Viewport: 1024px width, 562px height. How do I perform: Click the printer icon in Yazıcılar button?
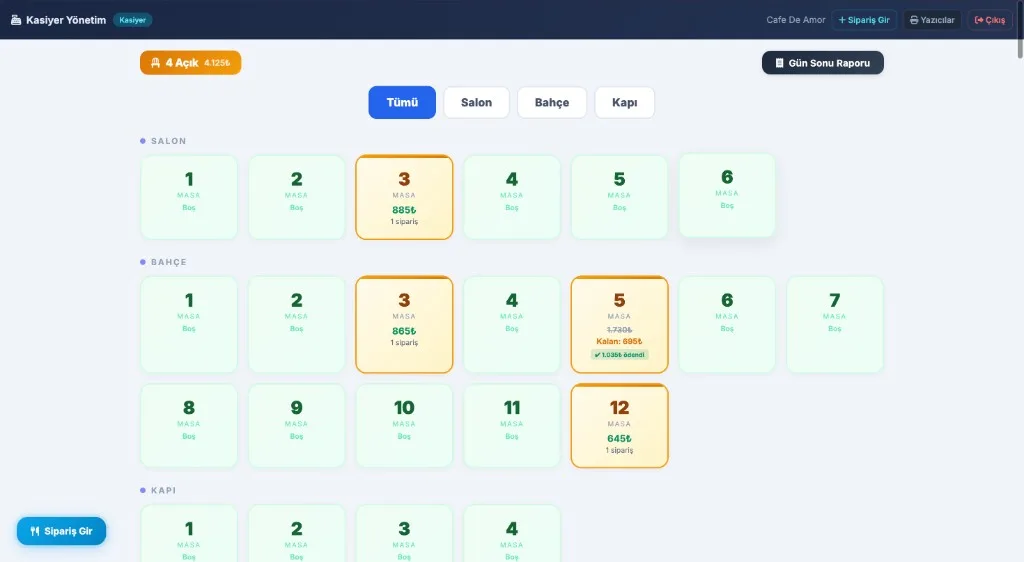click(914, 20)
